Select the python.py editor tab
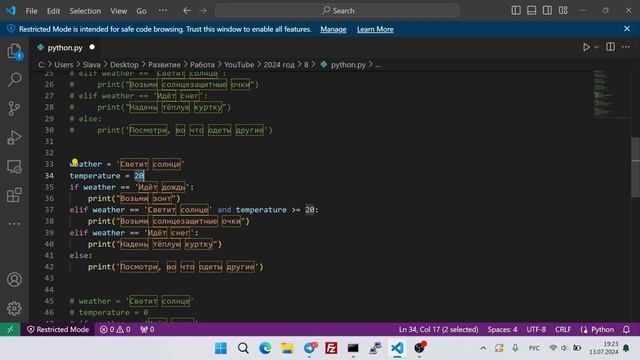640x360 pixels. pyautogui.click(x=65, y=47)
